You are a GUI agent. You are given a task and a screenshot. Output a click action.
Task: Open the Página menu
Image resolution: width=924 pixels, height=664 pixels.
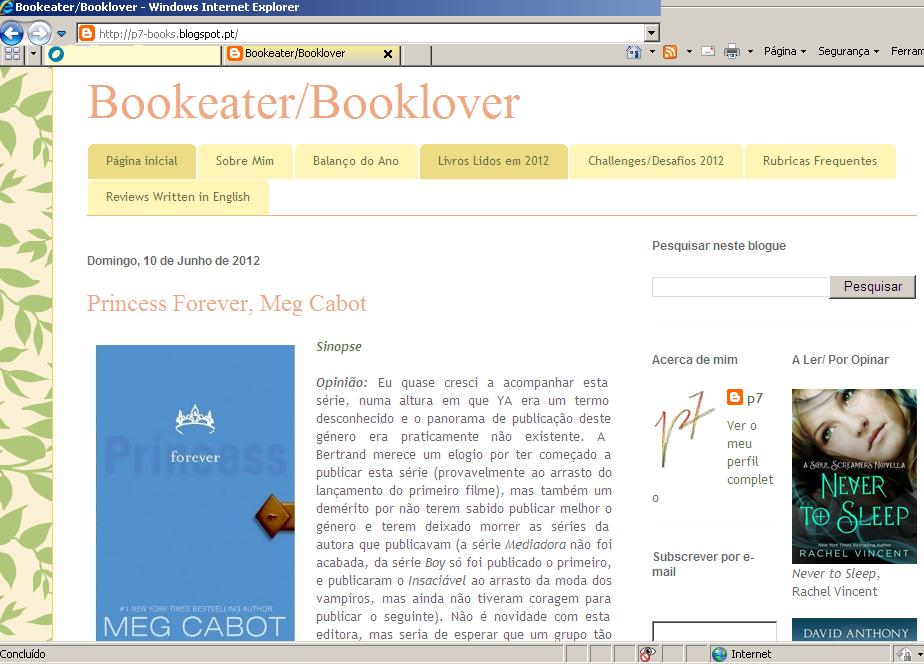pos(784,51)
